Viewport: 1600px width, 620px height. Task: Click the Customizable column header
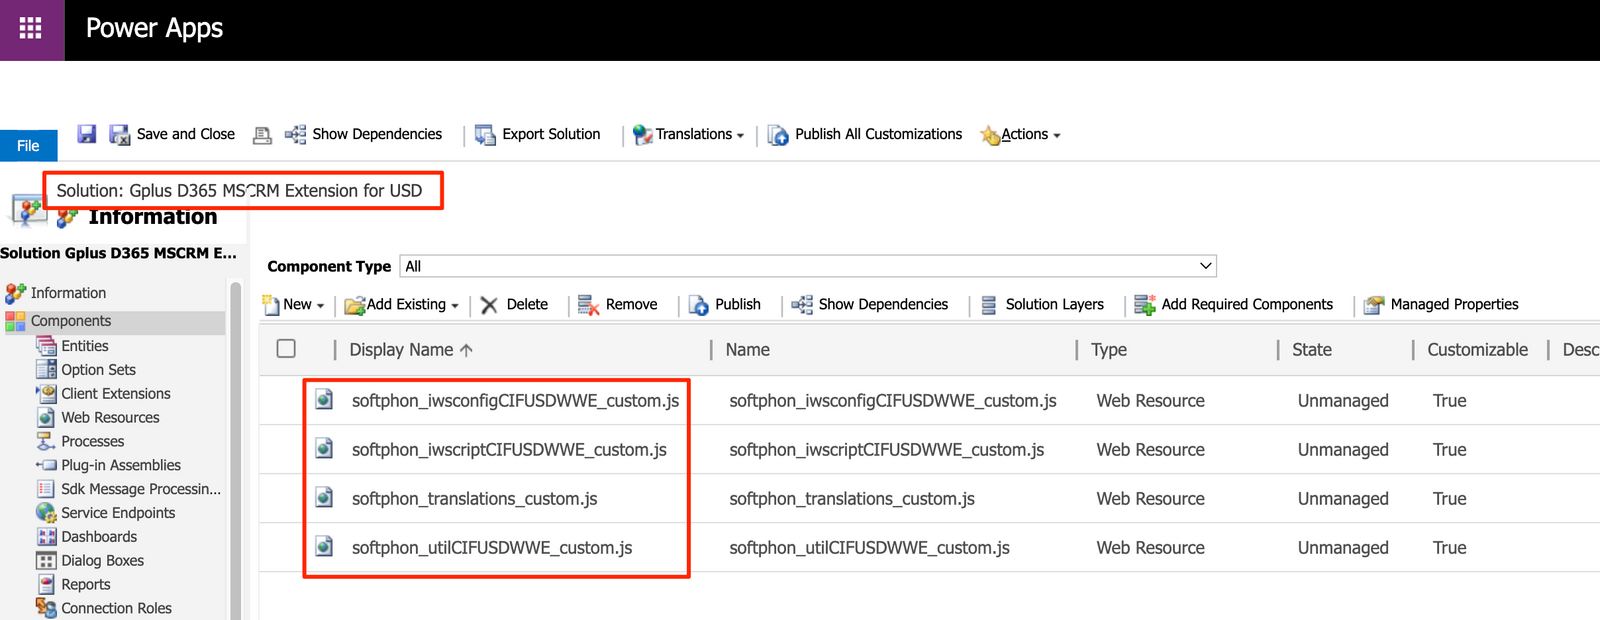pyautogui.click(x=1478, y=350)
